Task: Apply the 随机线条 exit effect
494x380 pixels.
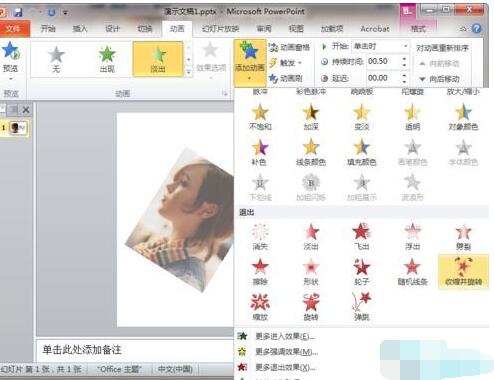Action: [x=412, y=272]
